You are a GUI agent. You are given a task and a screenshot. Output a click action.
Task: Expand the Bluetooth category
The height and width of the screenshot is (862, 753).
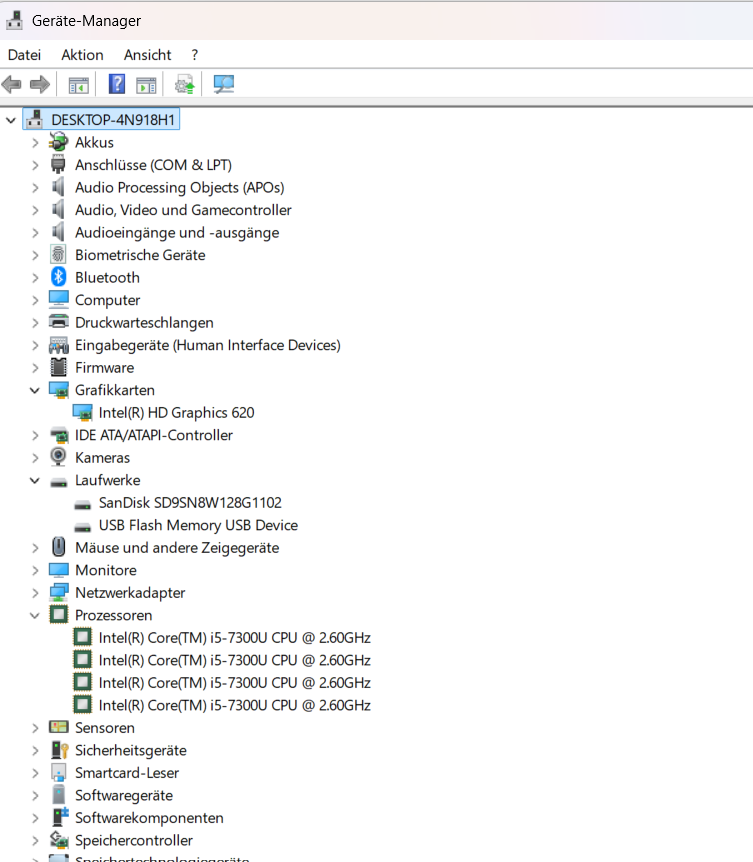(35, 278)
